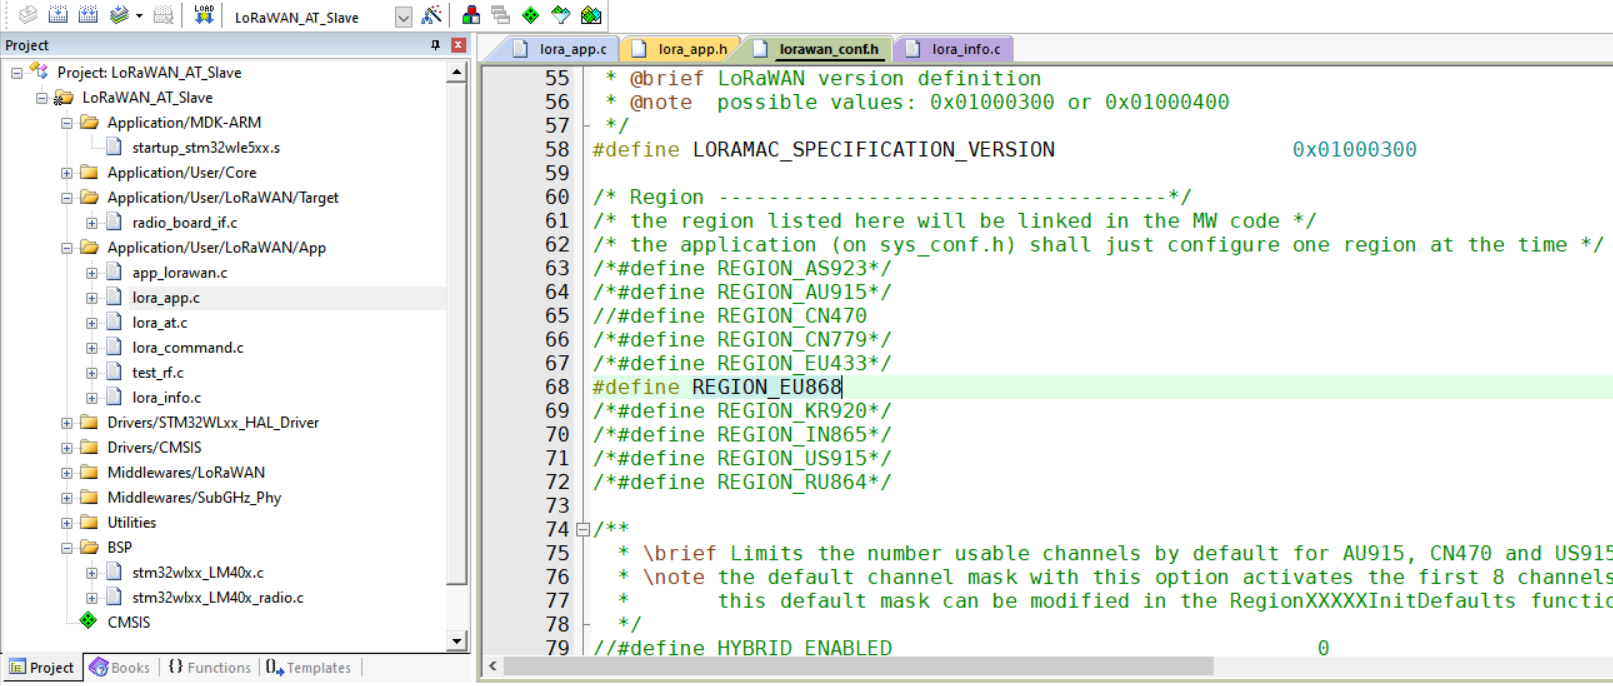The width and height of the screenshot is (1613, 686).
Task: Click the Rebuild all target files icon
Action: [88, 15]
